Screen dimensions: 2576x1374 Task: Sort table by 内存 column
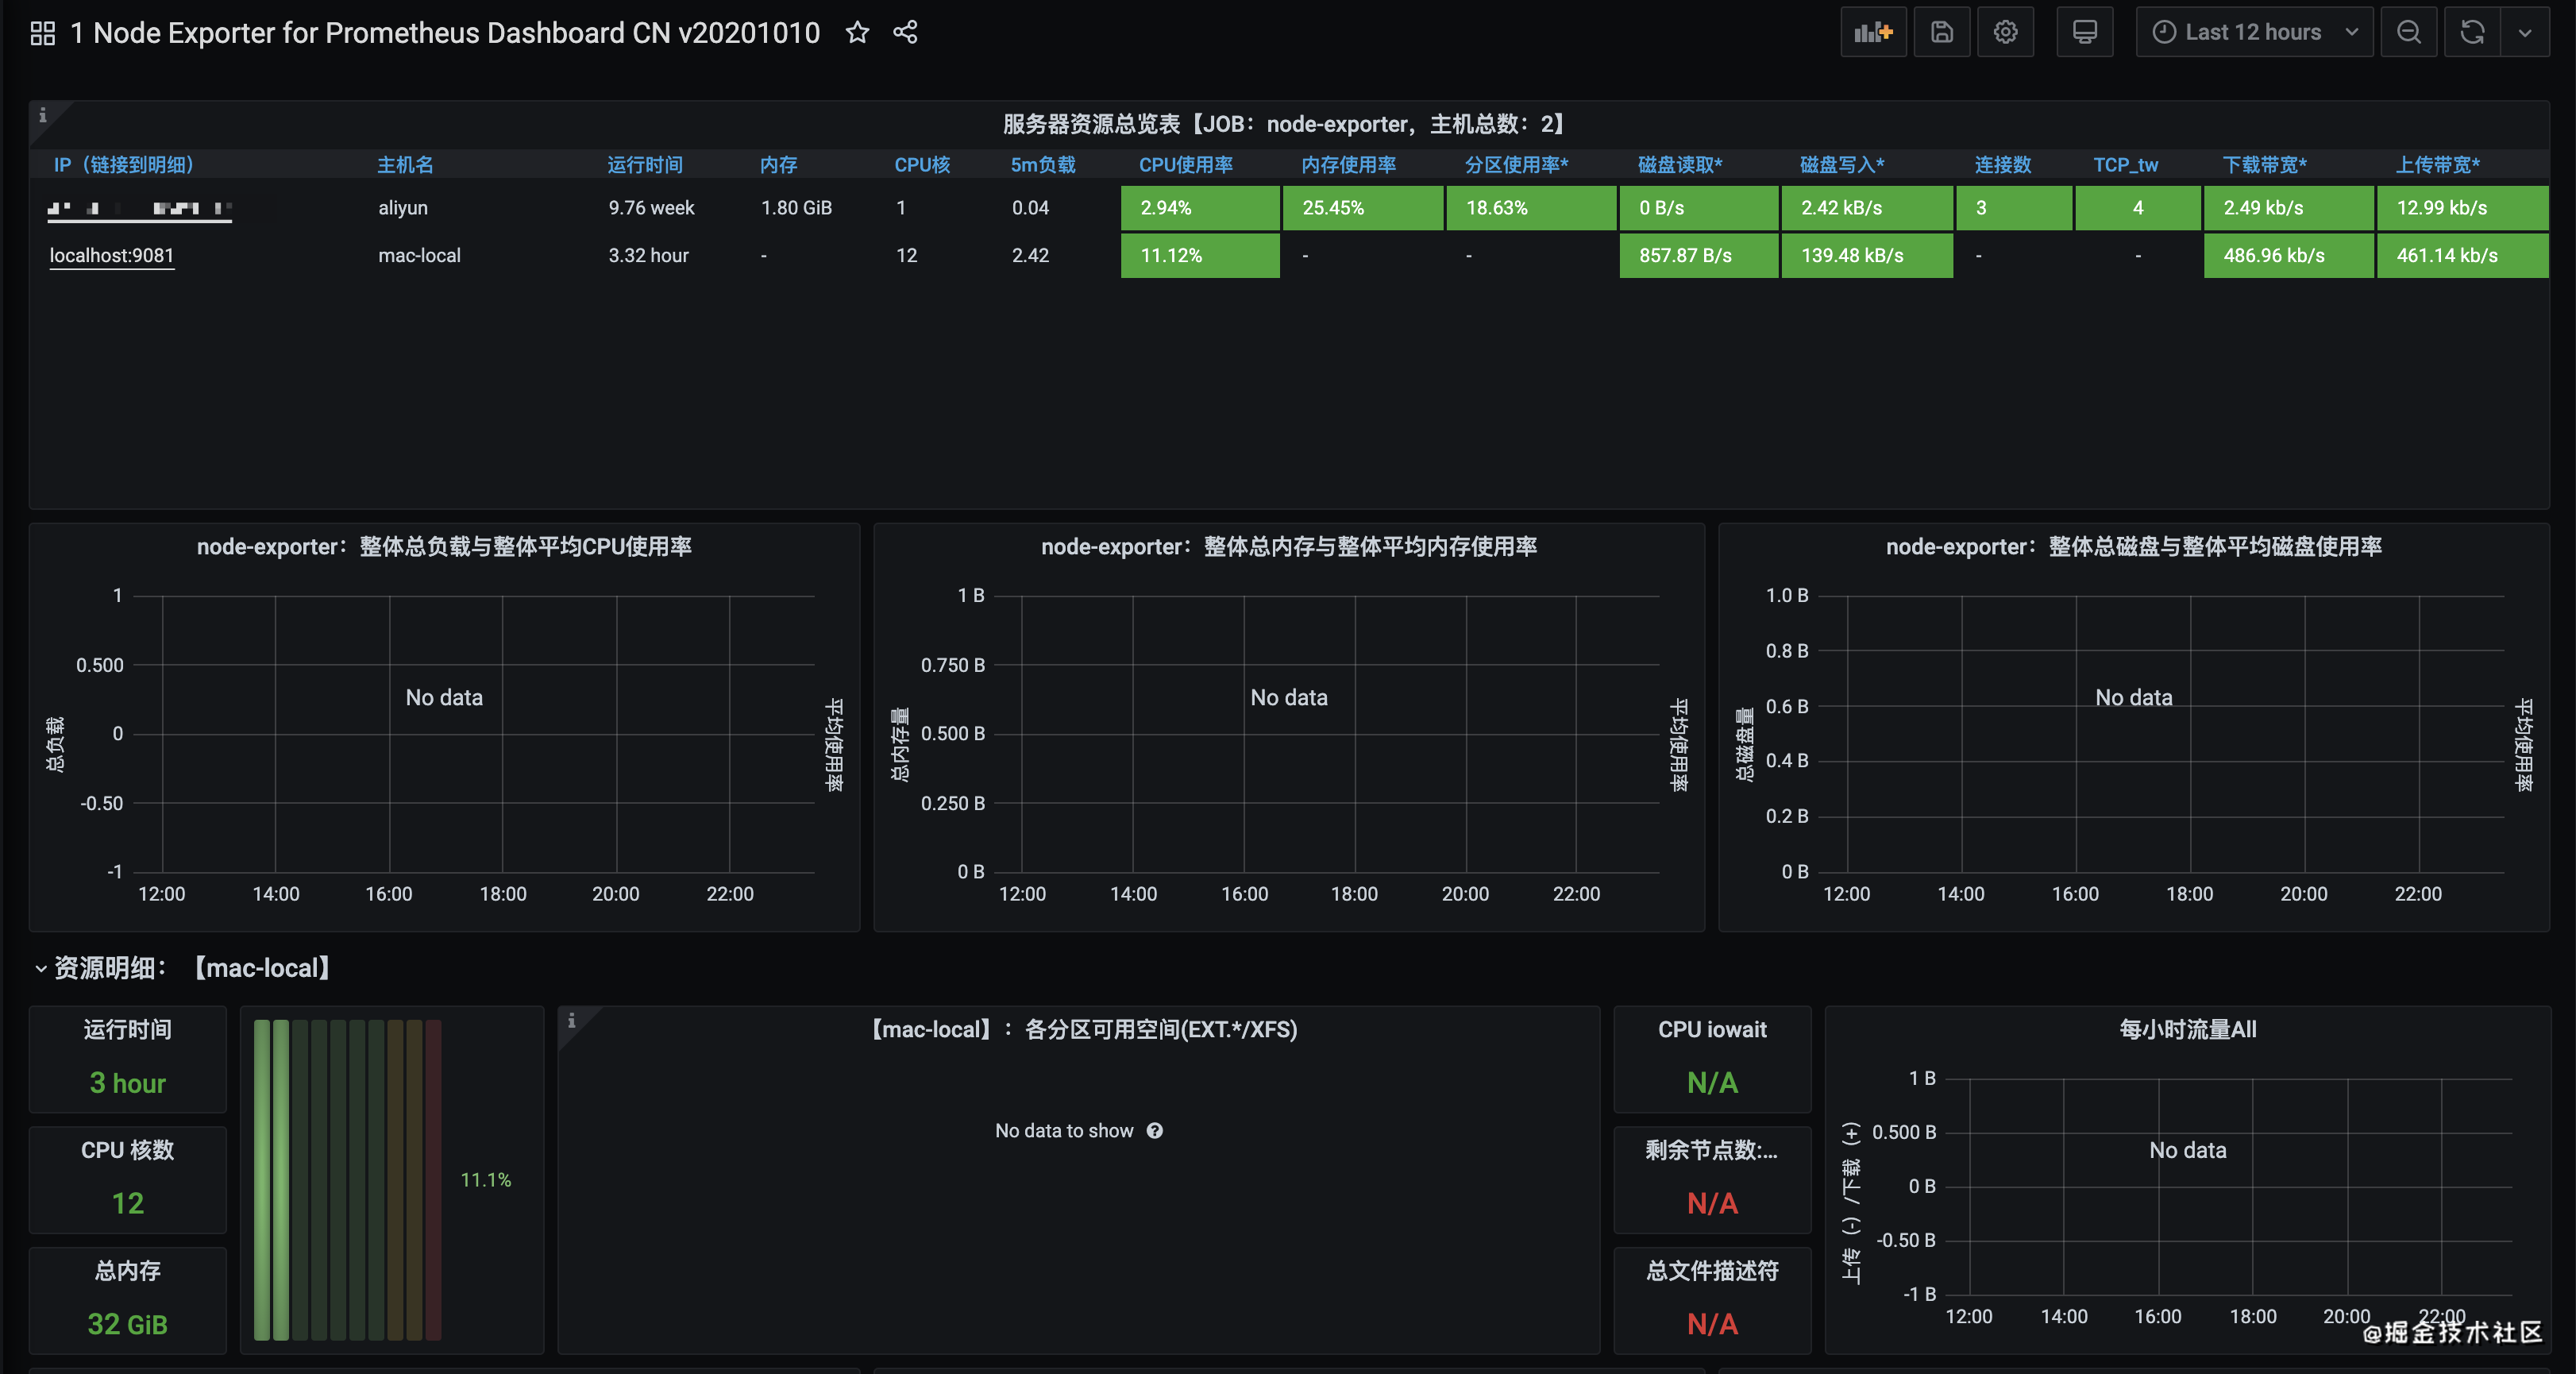(778, 165)
